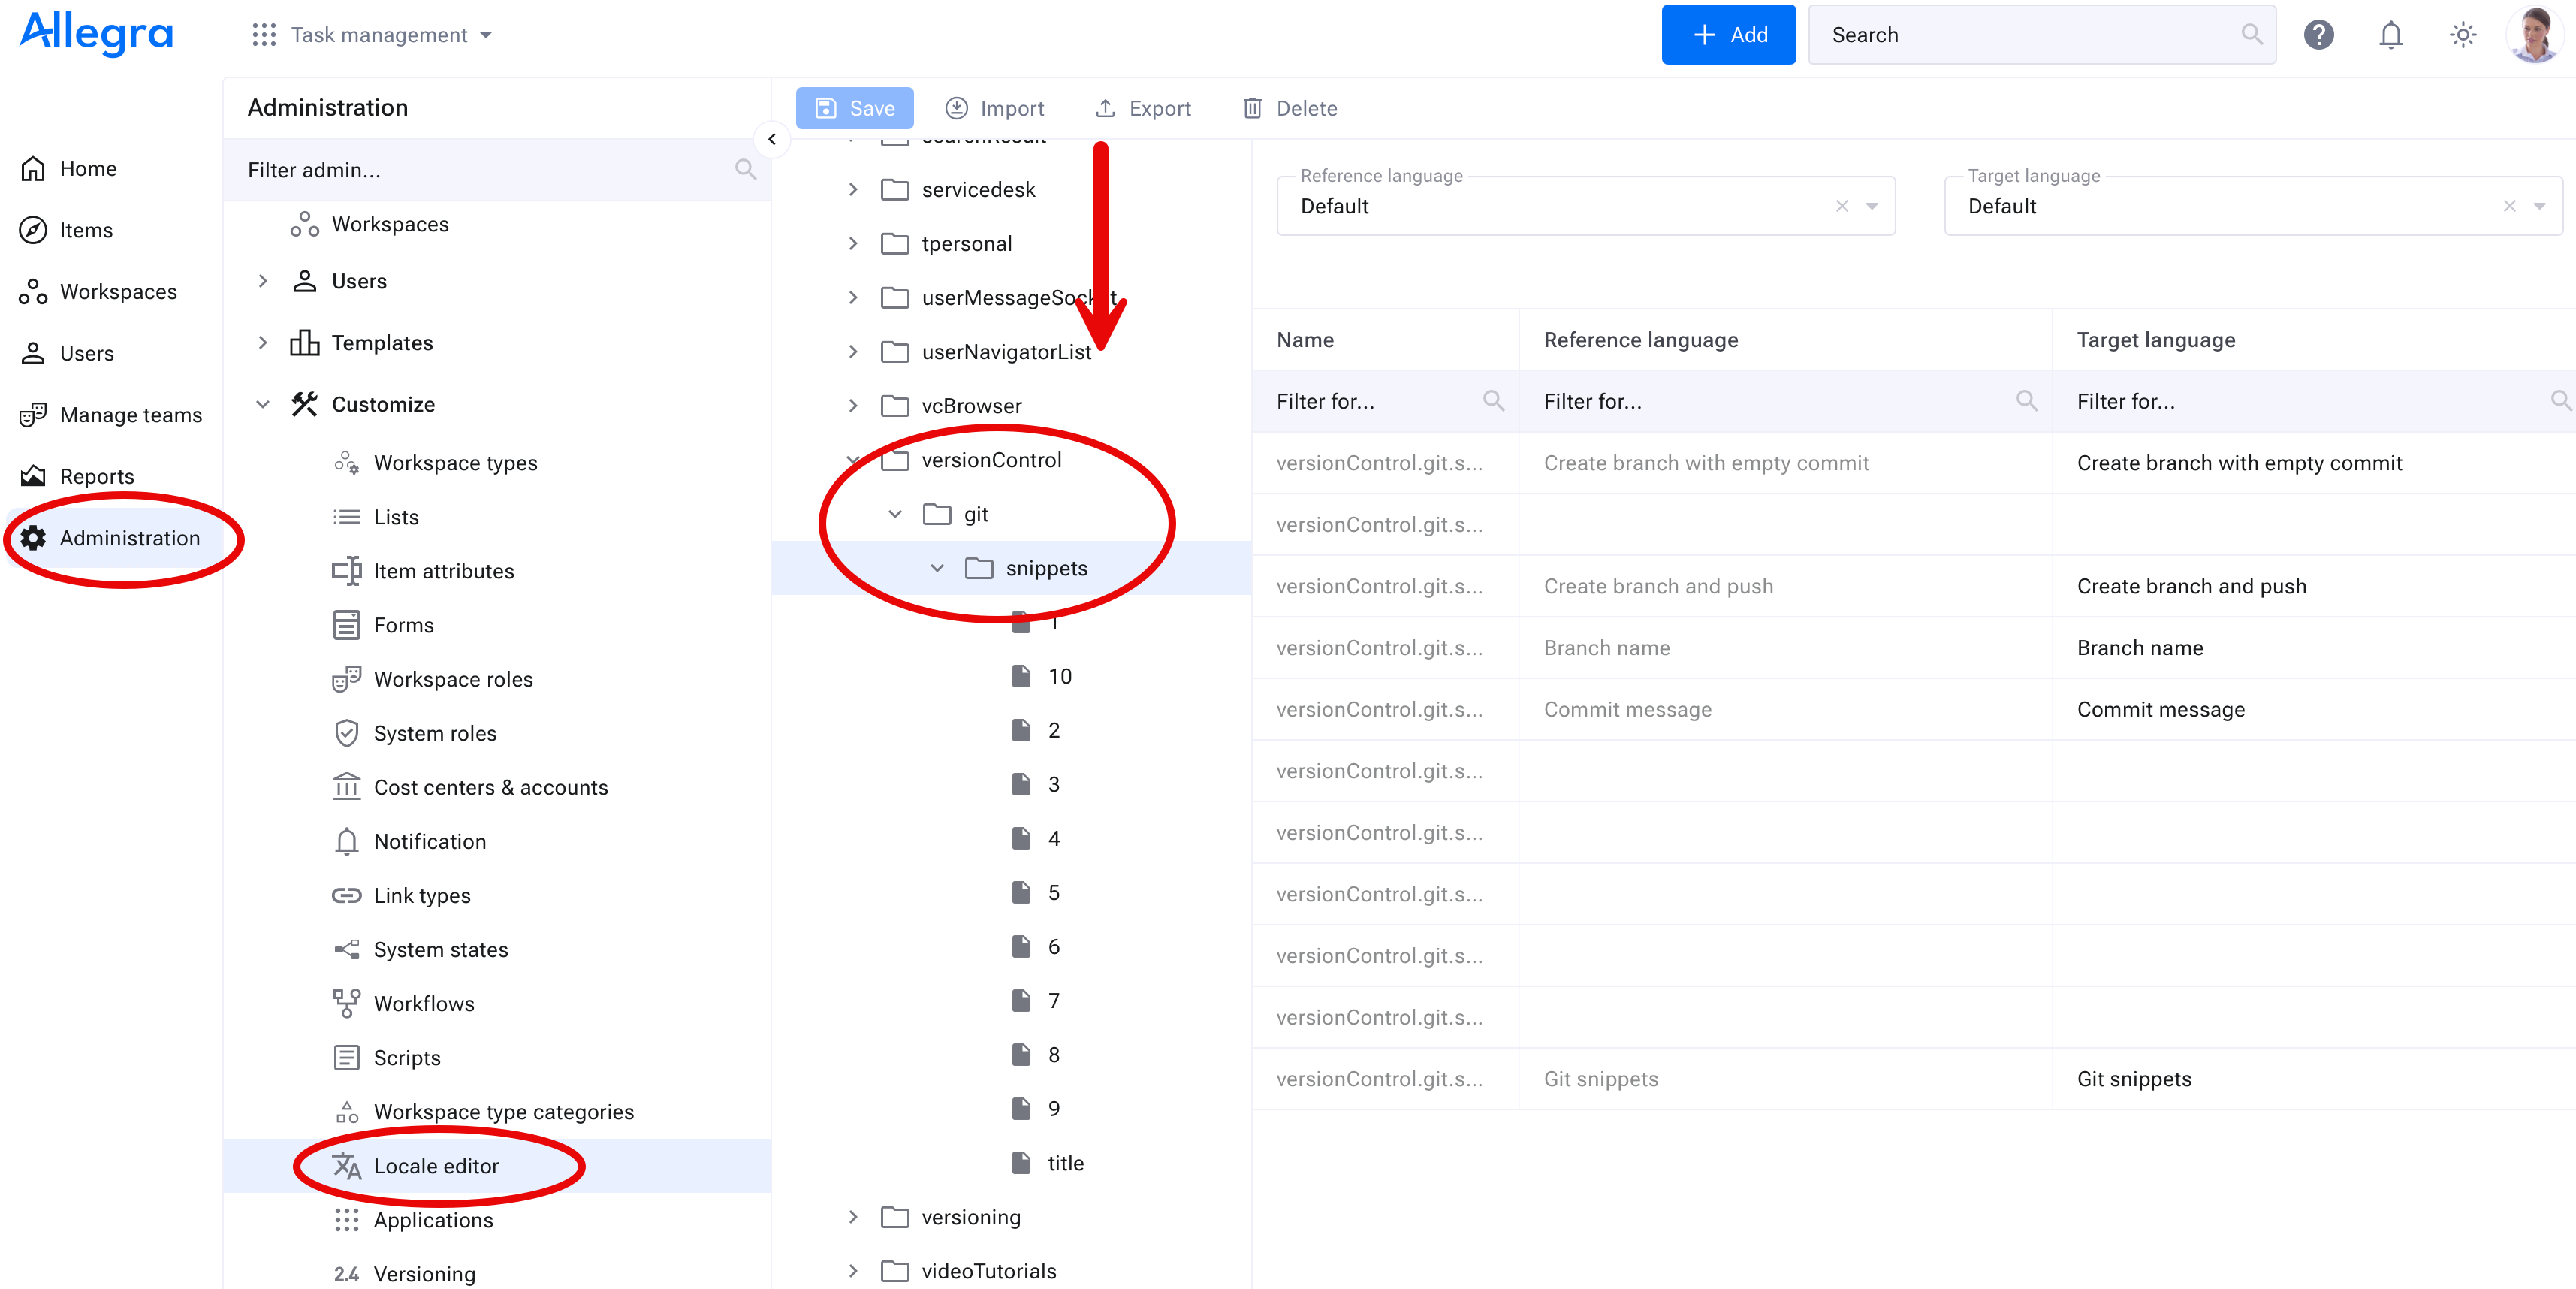The width and height of the screenshot is (2576, 1289).
Task: Toggle light/dark theme with the sun icon
Action: pos(2463,34)
